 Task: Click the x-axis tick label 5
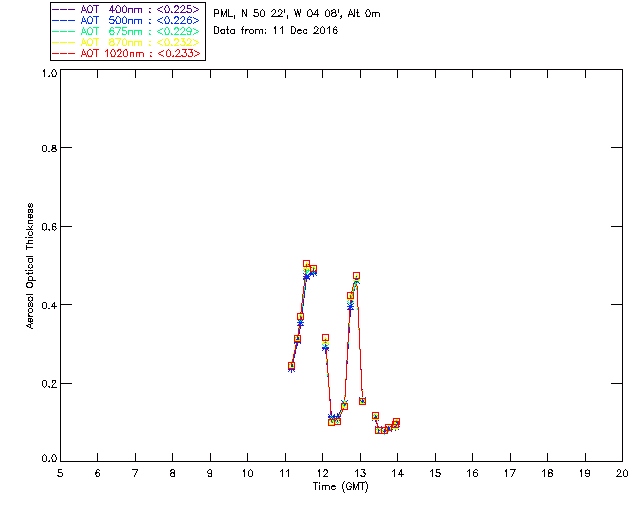coord(60,473)
